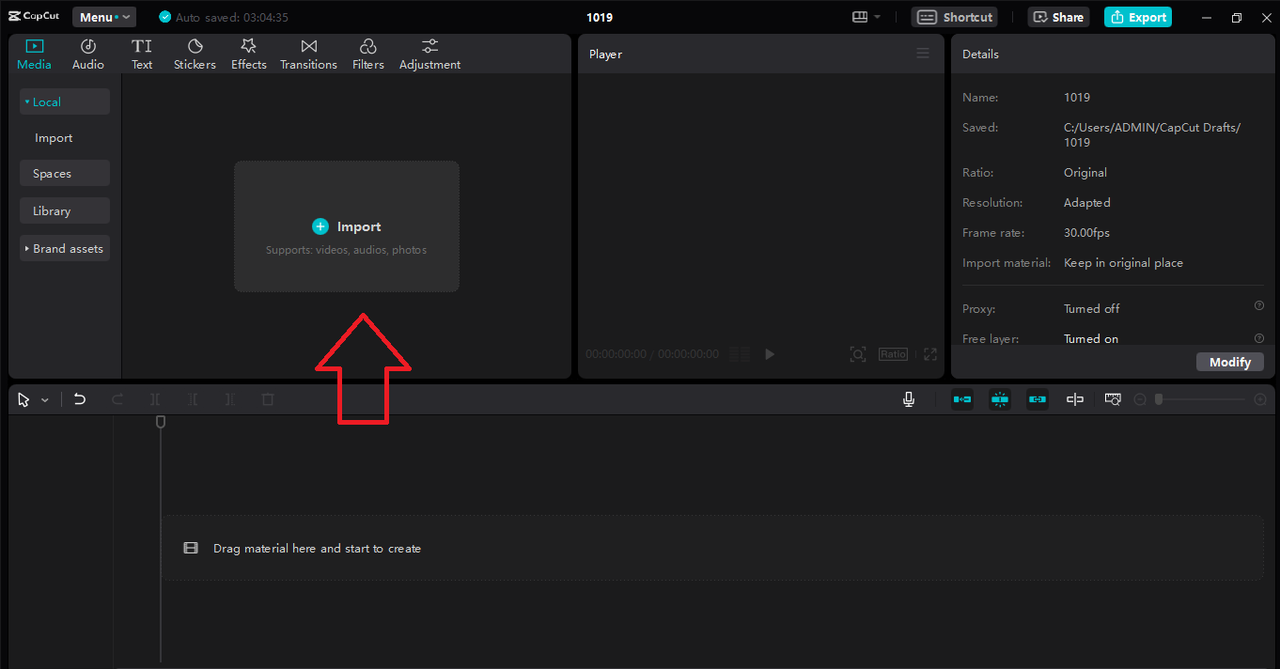Click the player timecode display

click(652, 354)
